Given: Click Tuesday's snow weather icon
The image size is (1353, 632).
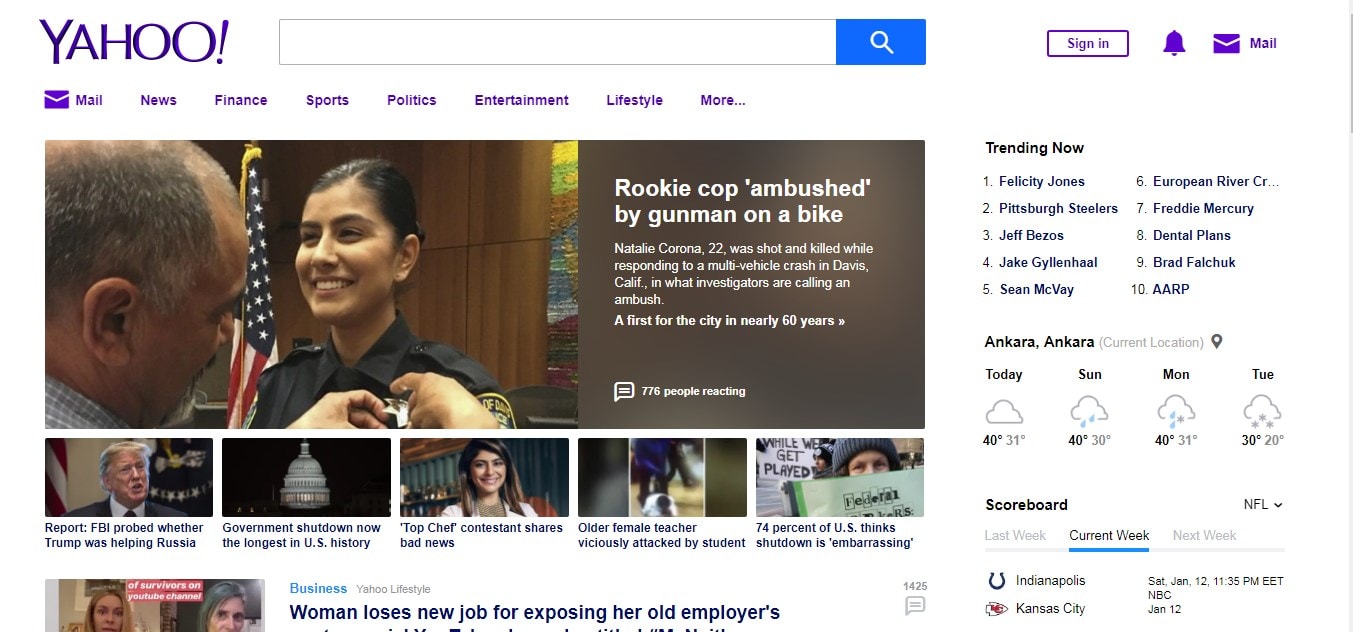Looking at the screenshot, I should click(1262, 411).
